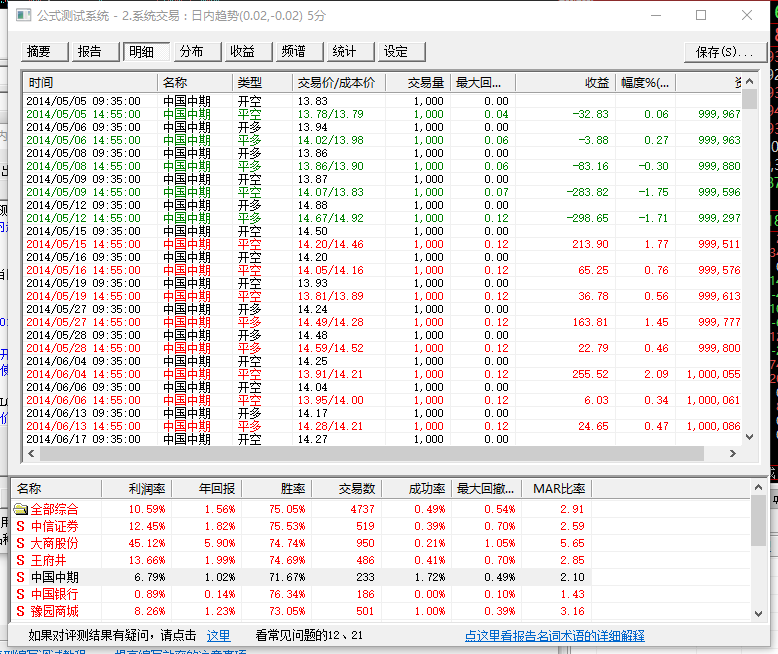Screen dimensions: 778x654
Task: Click the S icon beside 豫园商城
Action: pos(20,612)
